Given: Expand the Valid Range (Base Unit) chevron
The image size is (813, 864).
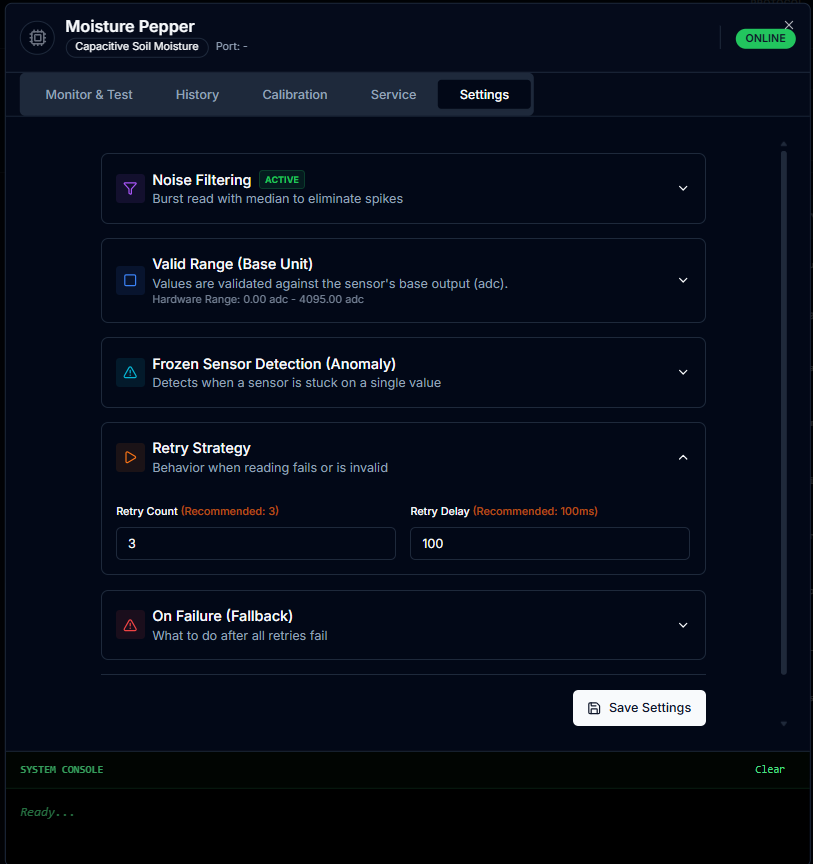Looking at the screenshot, I should click(683, 280).
